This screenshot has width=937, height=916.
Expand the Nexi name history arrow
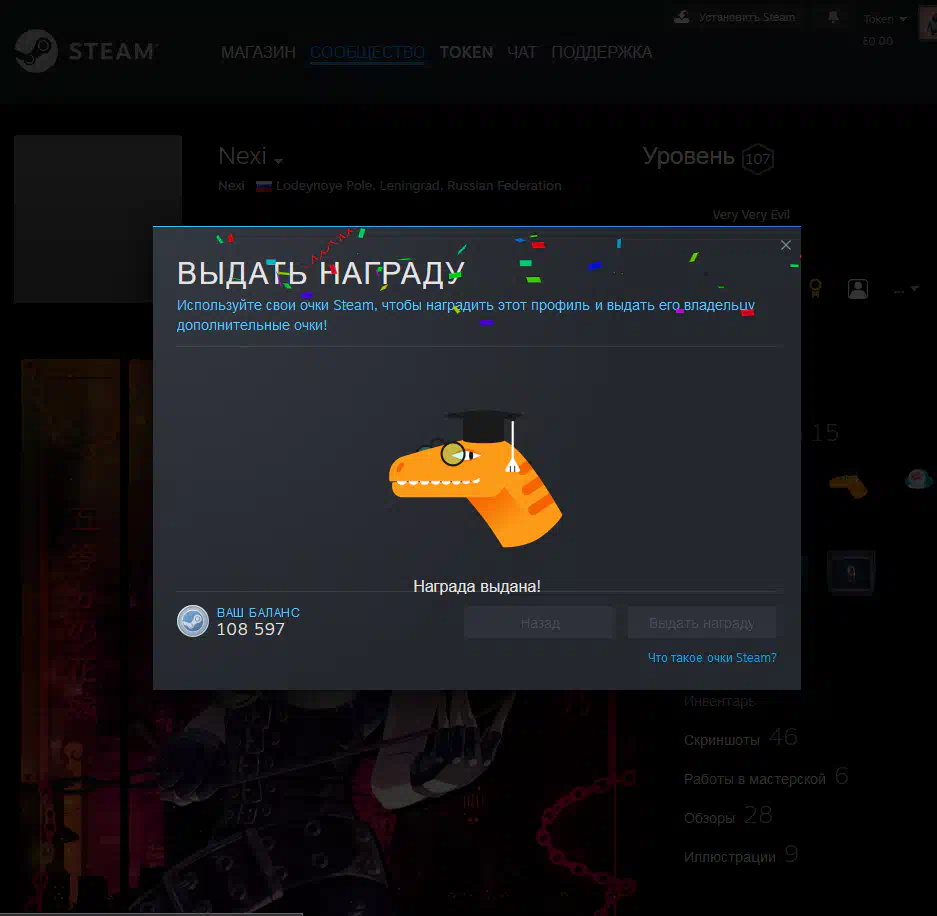278,161
